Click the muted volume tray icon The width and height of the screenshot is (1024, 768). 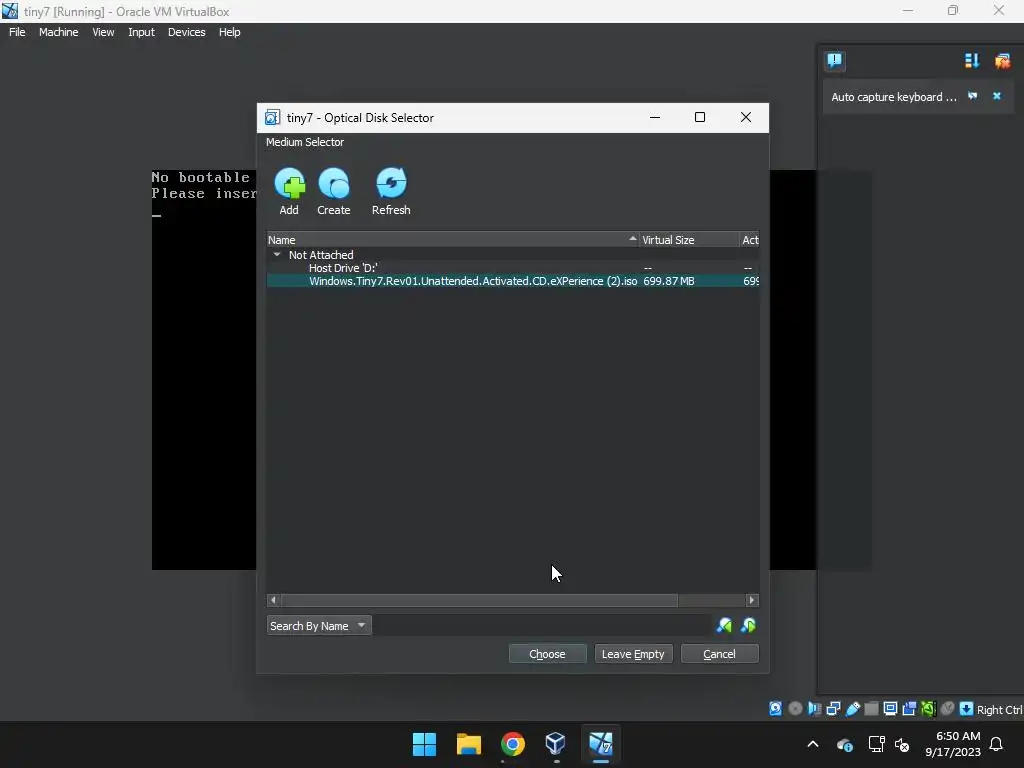click(x=903, y=744)
